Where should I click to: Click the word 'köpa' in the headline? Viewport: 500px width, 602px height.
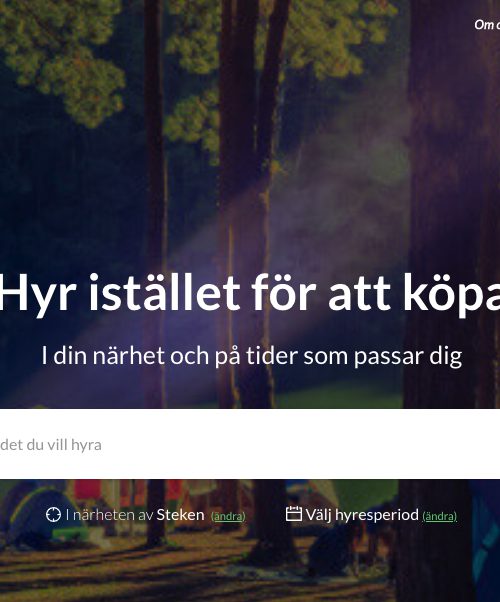point(452,294)
